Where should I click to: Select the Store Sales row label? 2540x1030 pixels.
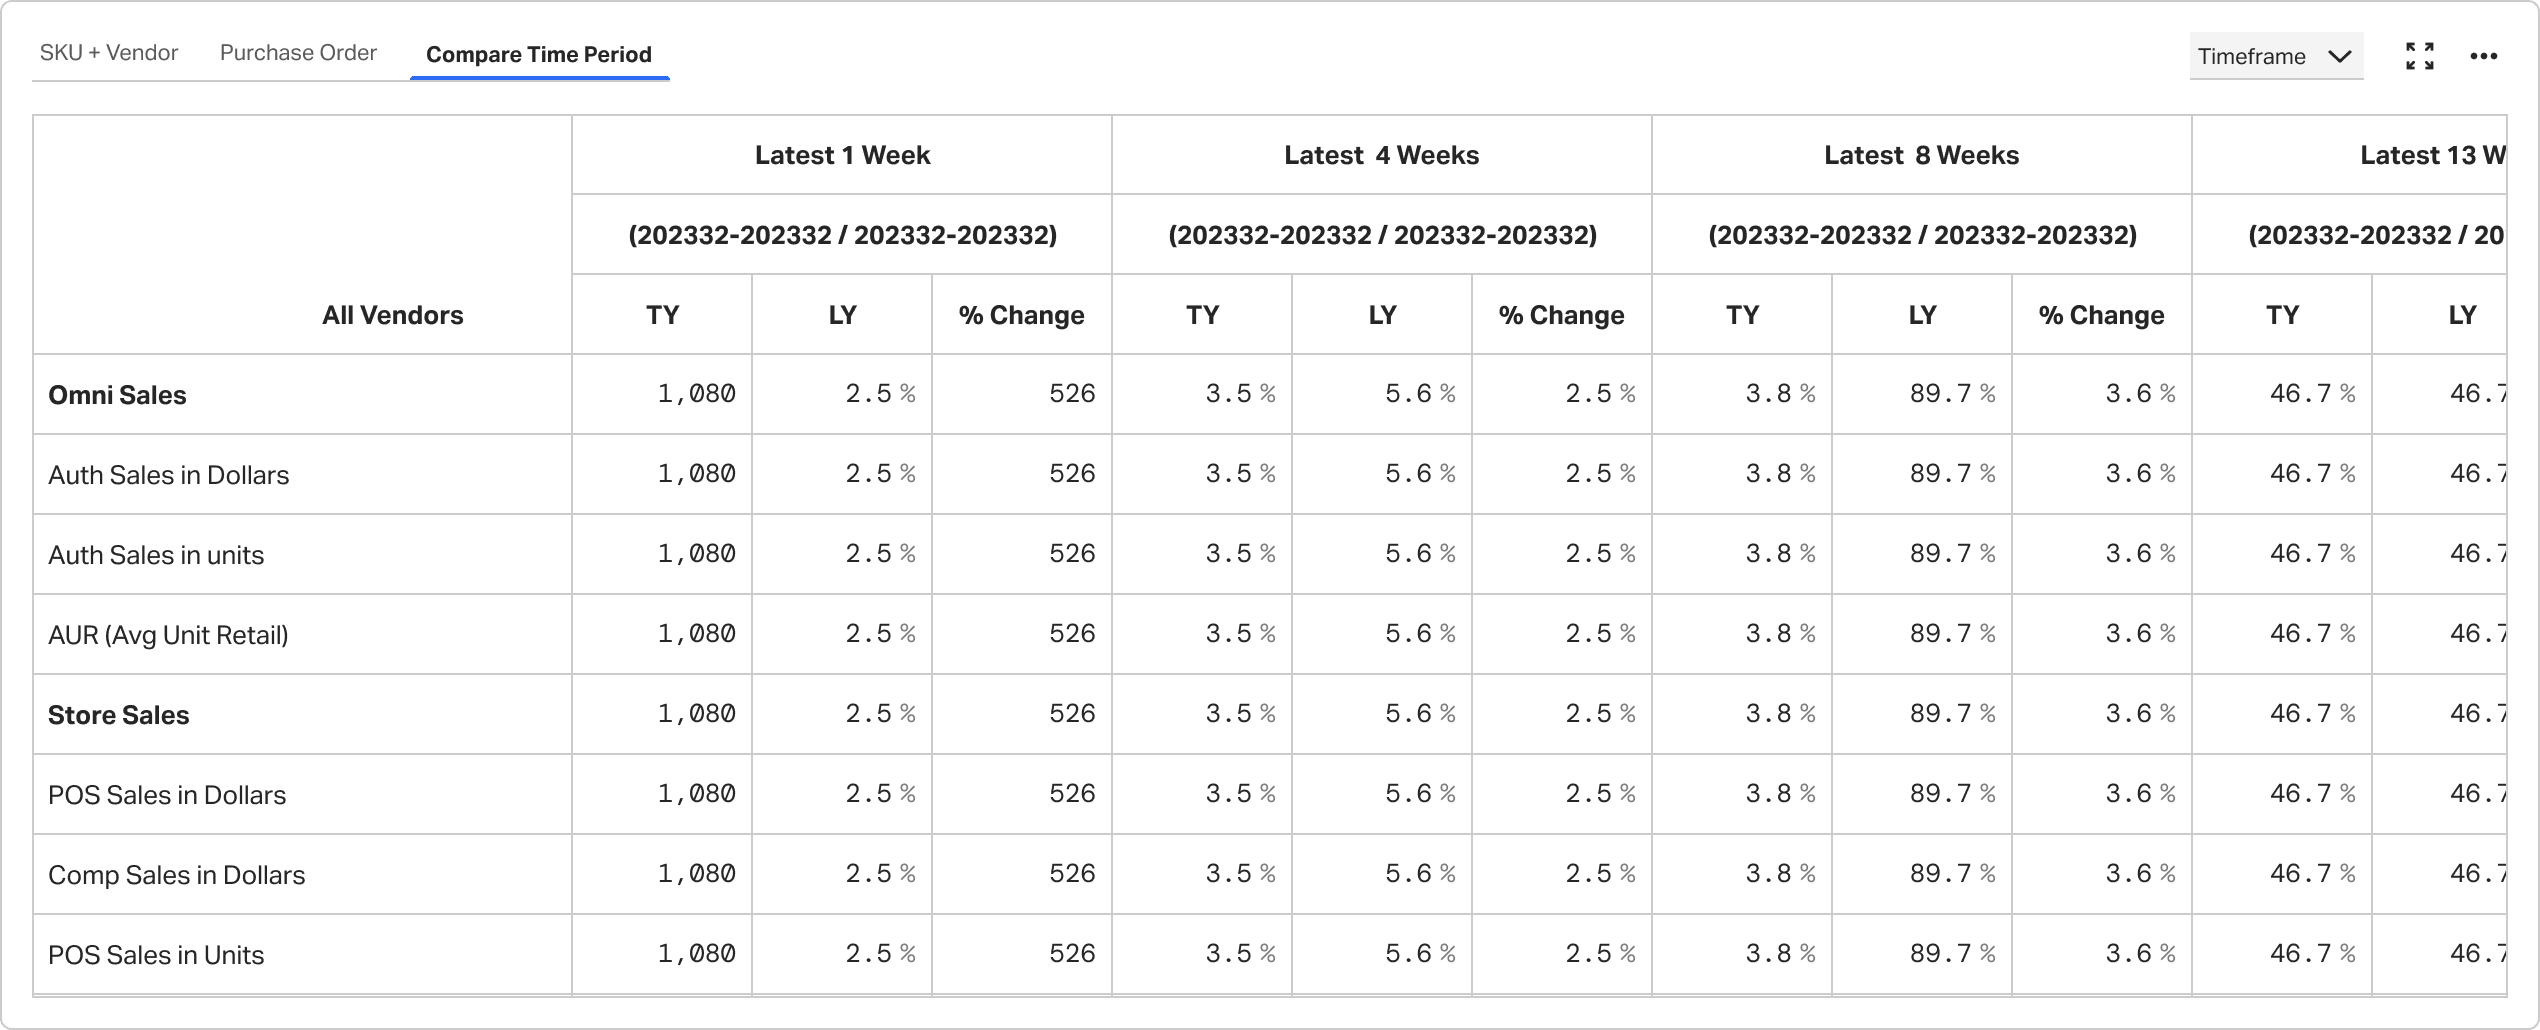(118, 715)
